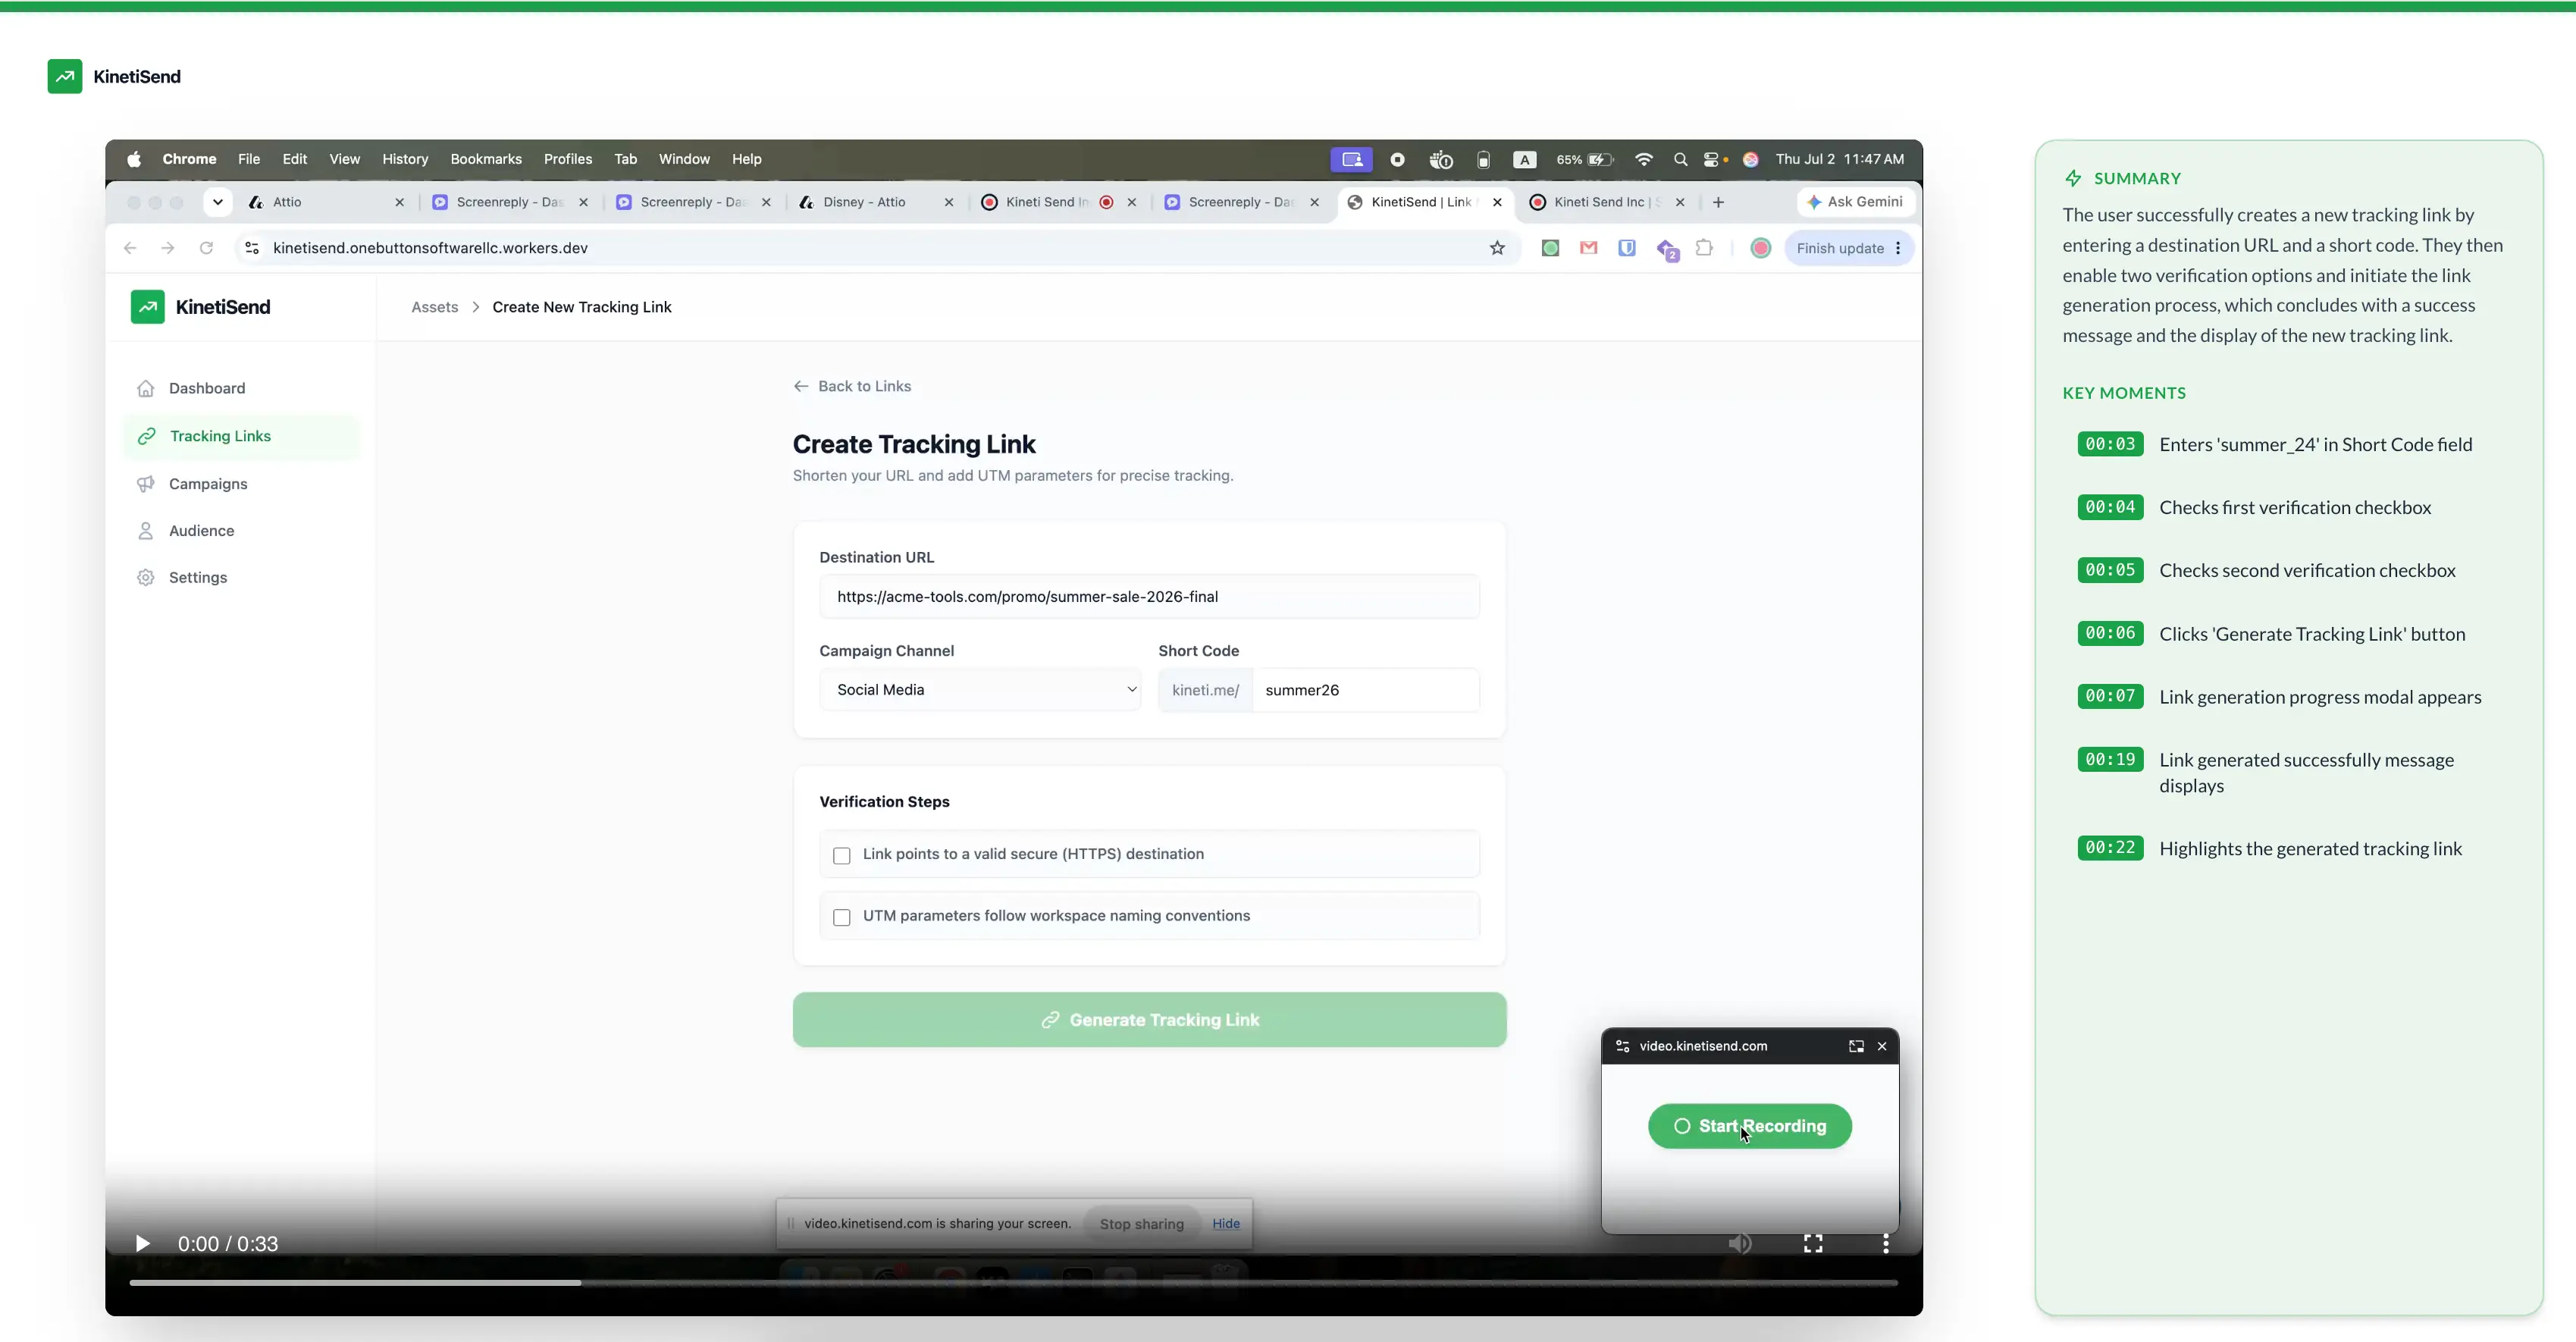Click Assets breadcrumb link
The width and height of the screenshot is (2576, 1342).
(x=435, y=307)
